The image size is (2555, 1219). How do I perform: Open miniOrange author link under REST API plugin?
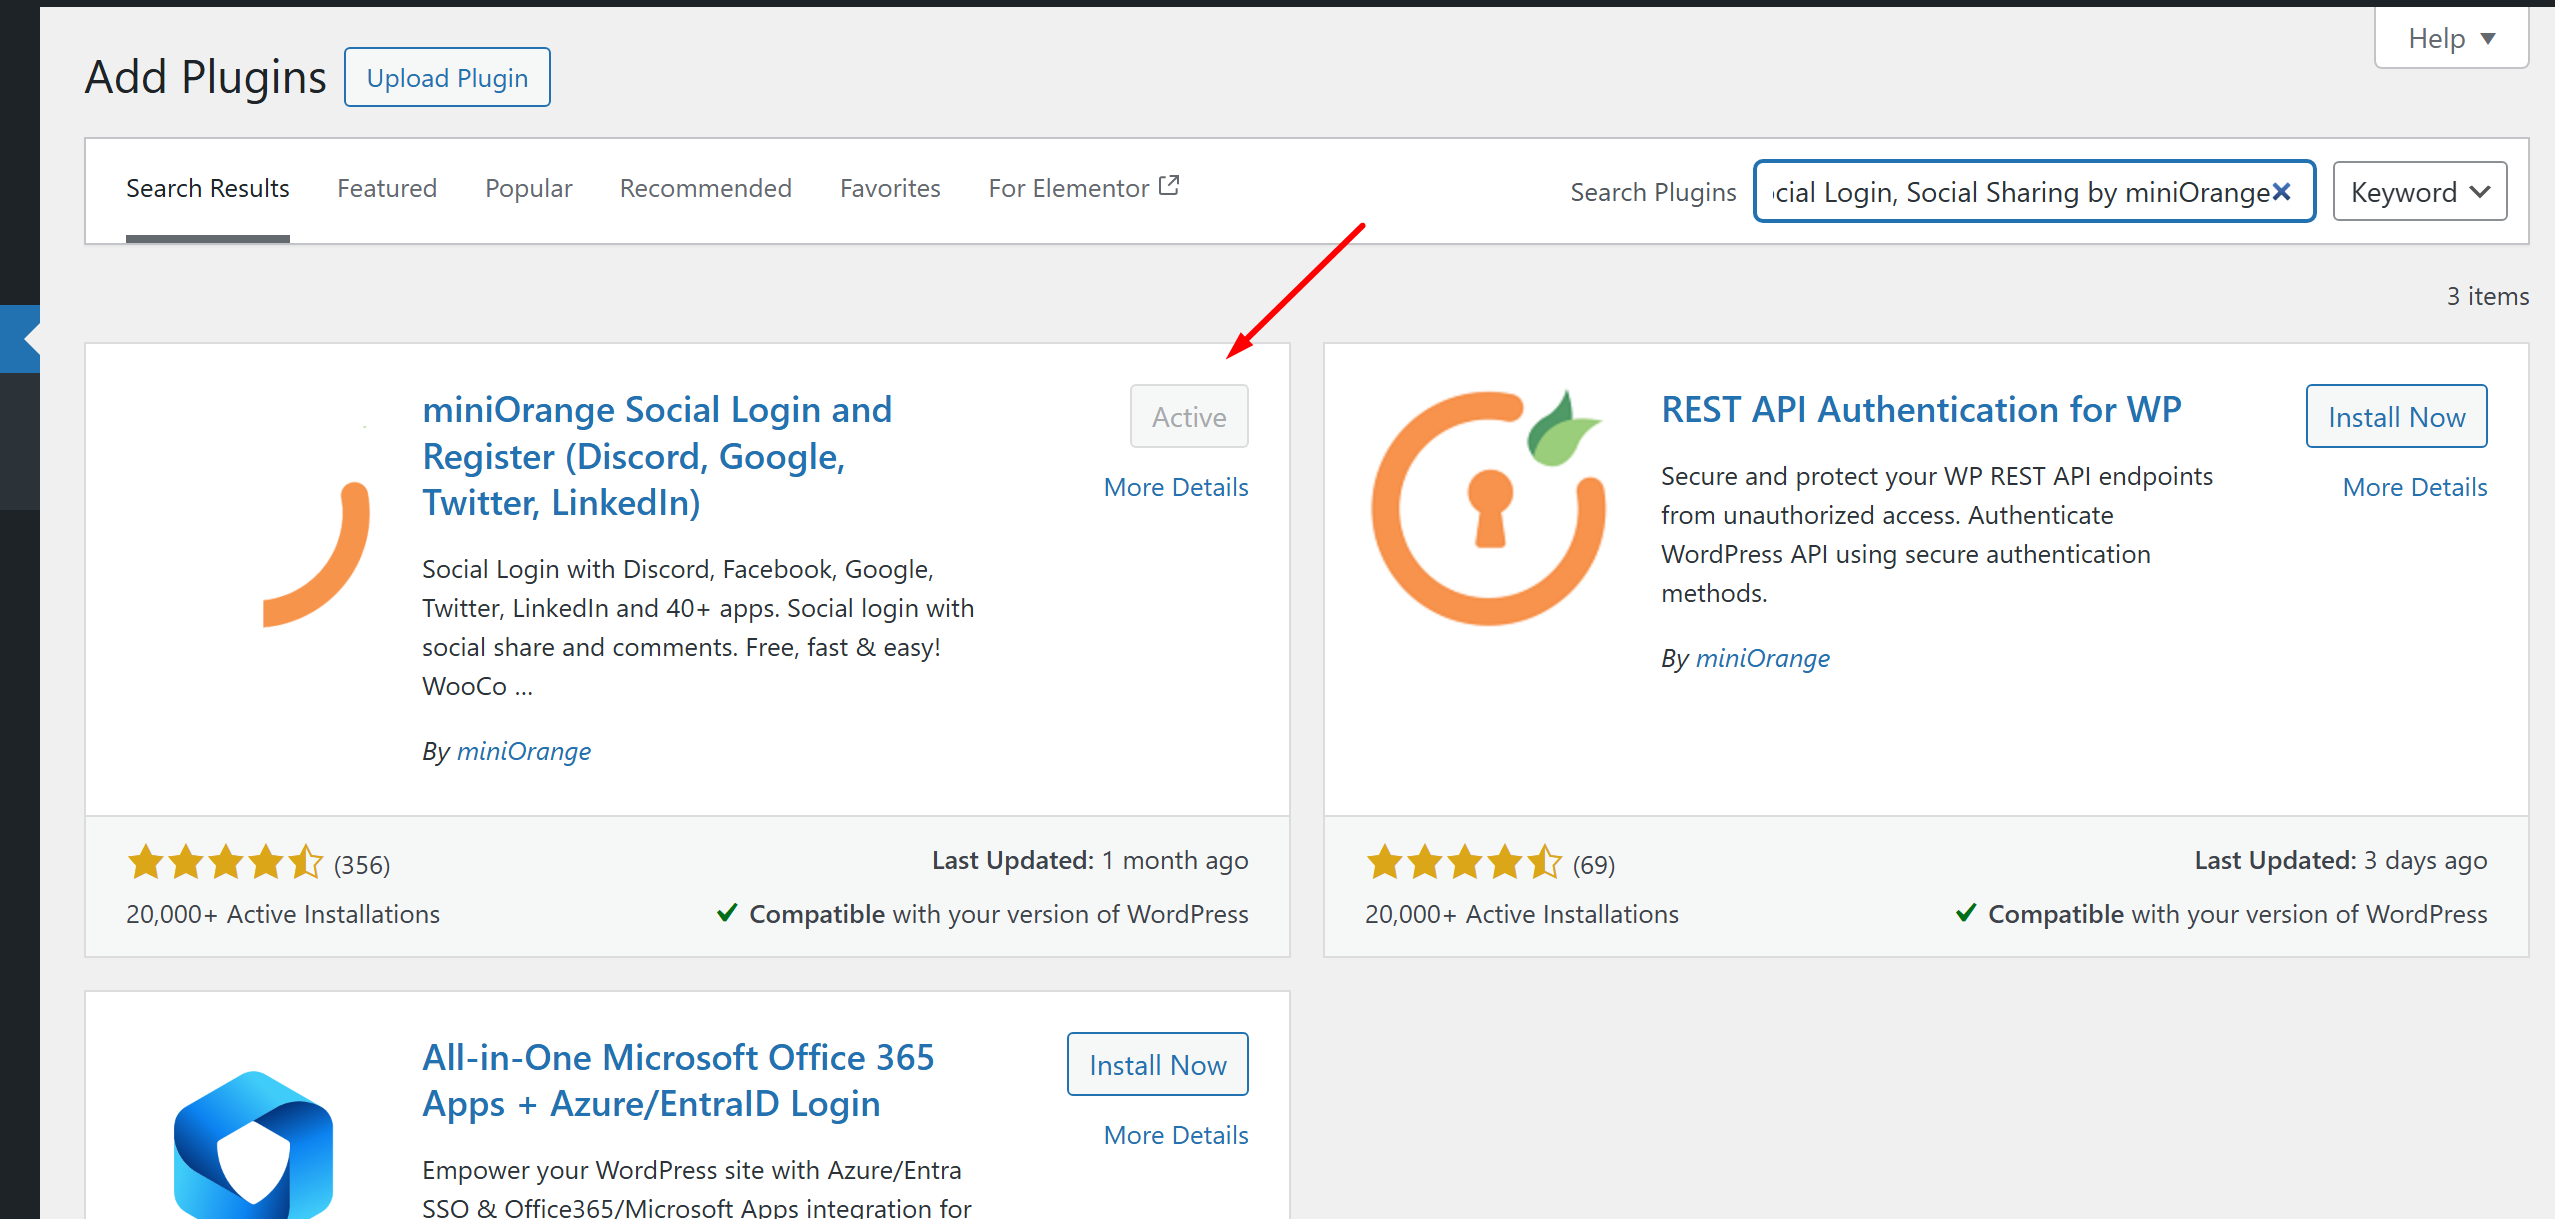click(x=1762, y=658)
